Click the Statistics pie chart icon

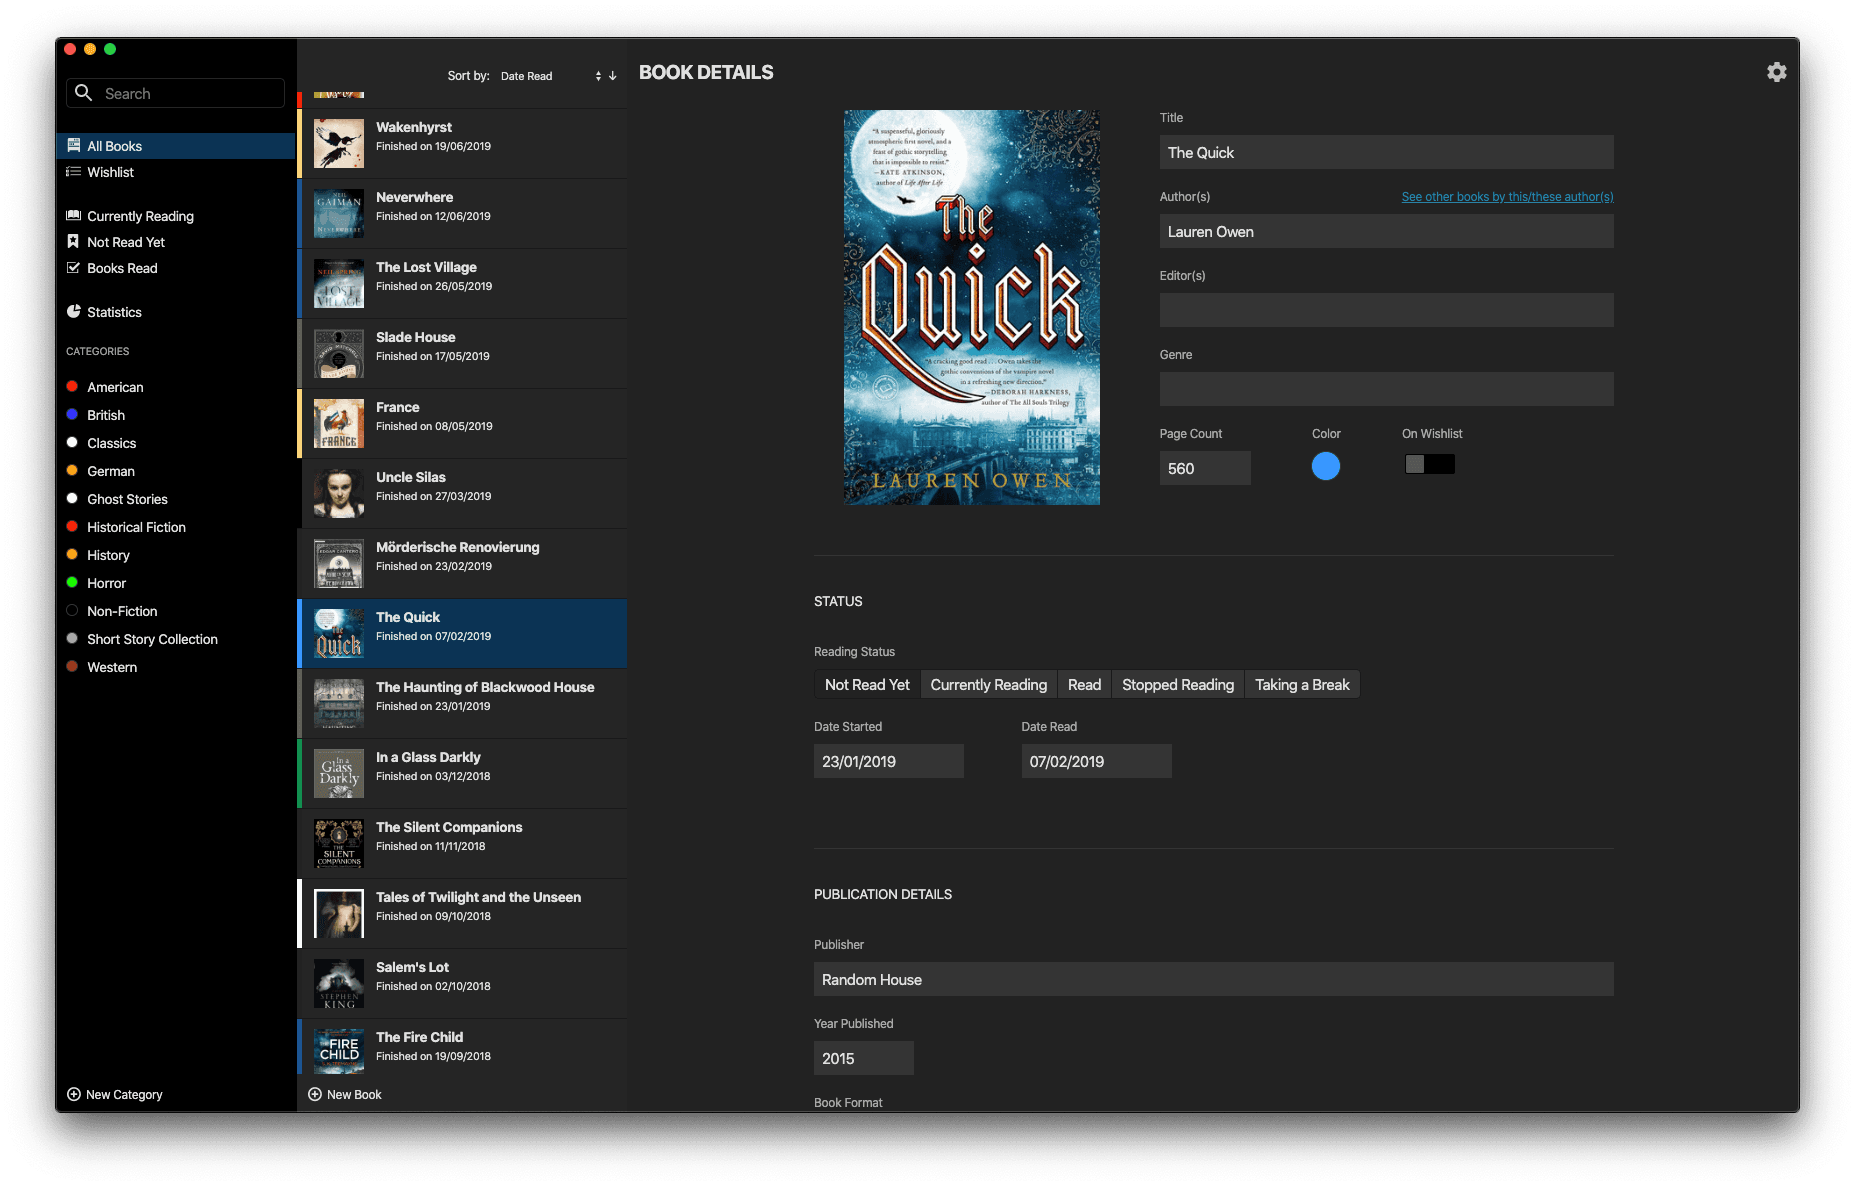click(73, 312)
